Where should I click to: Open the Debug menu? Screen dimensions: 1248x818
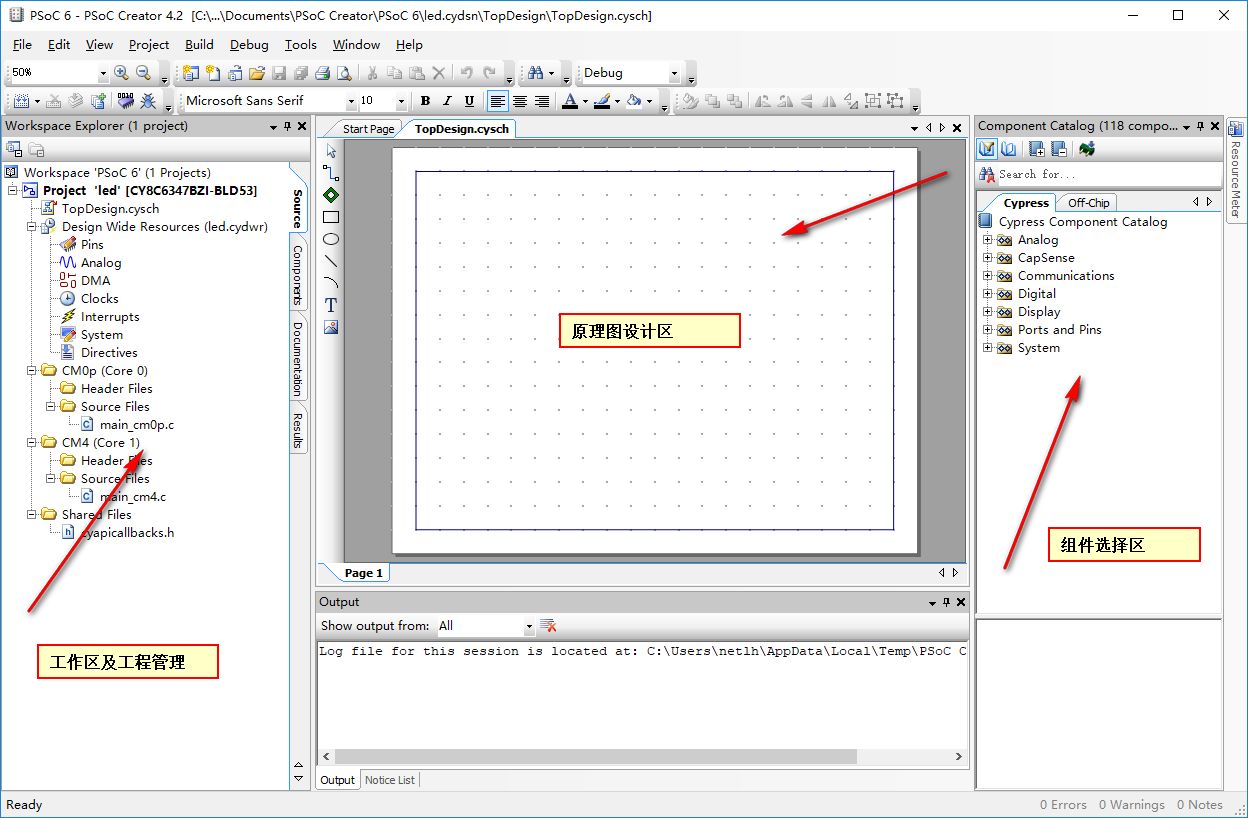tap(249, 45)
